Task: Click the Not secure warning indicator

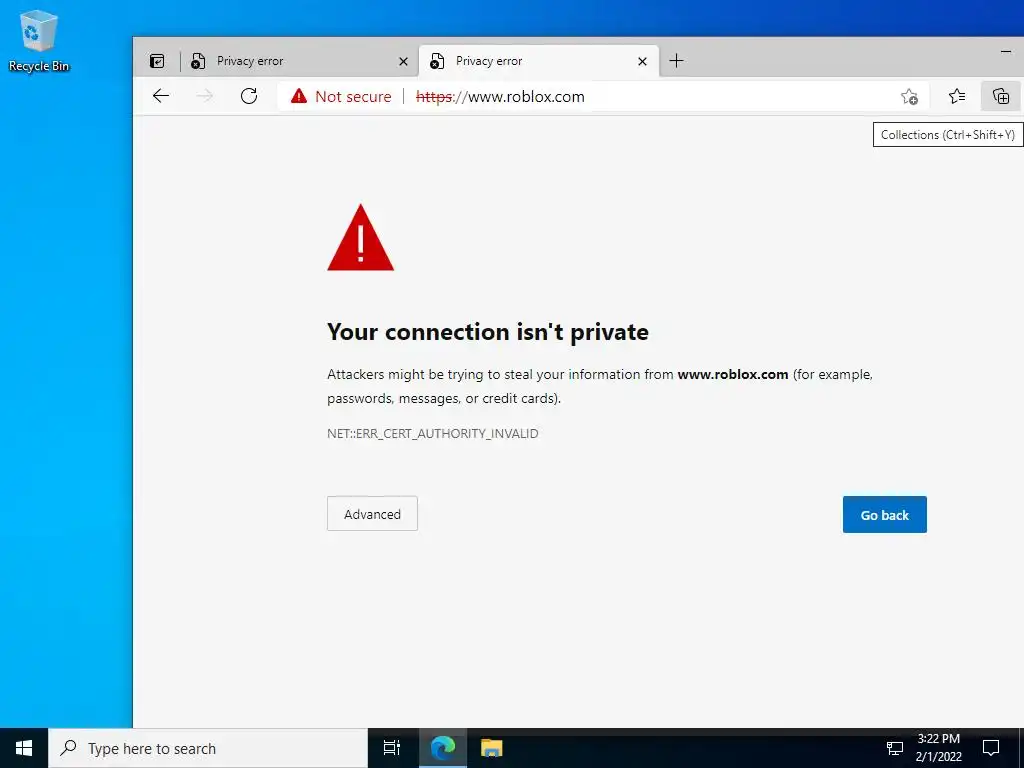Action: (342, 97)
